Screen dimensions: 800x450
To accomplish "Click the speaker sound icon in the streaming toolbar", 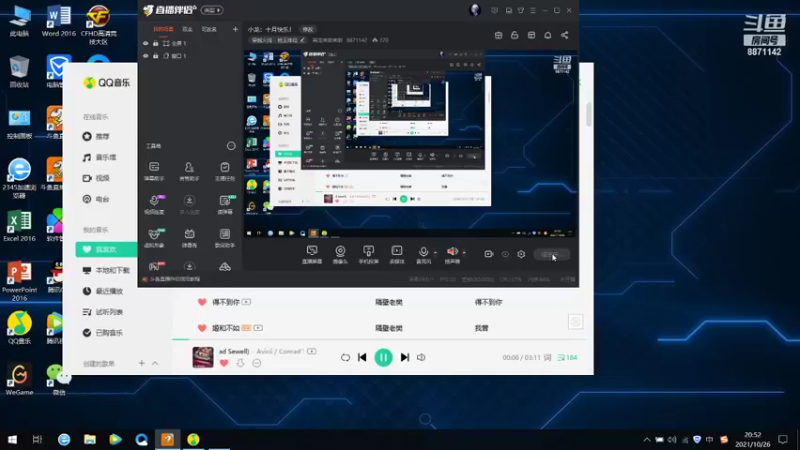I will pos(452,252).
